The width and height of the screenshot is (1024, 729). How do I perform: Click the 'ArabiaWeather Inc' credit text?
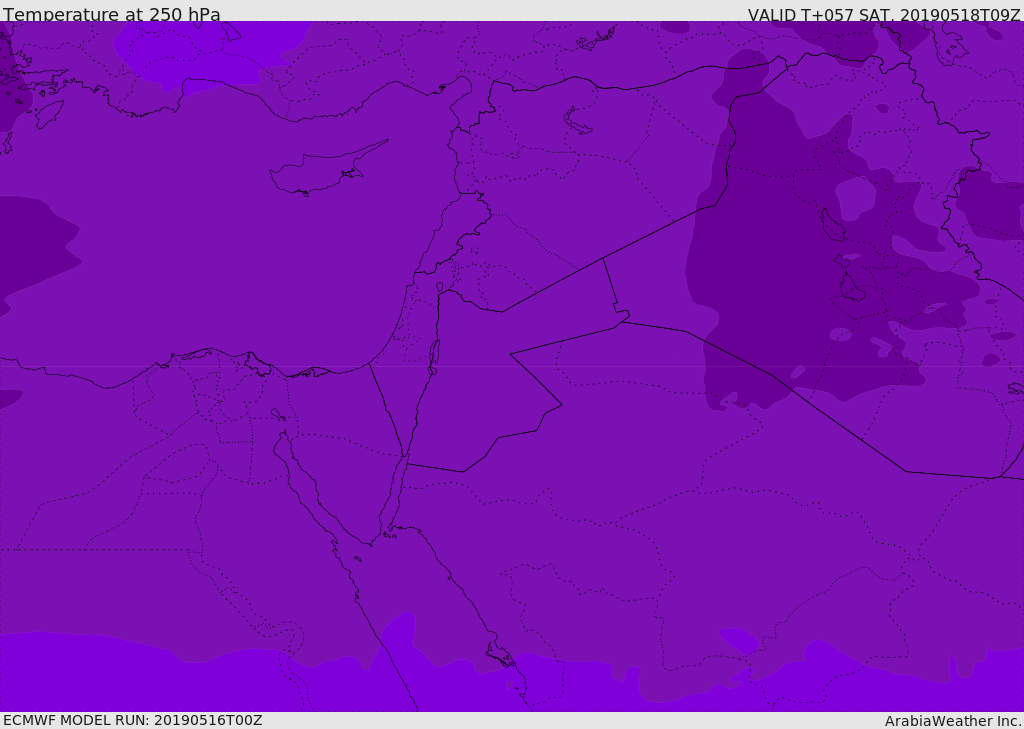click(x=953, y=721)
